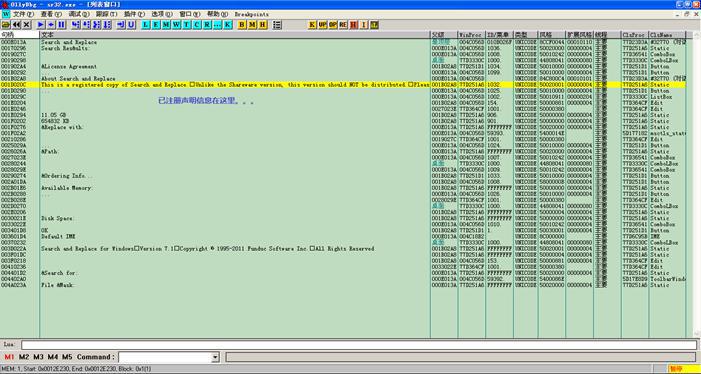Open the Command combo box dropdown arrow
The height and width of the screenshot is (374, 701).
[x=215, y=357]
